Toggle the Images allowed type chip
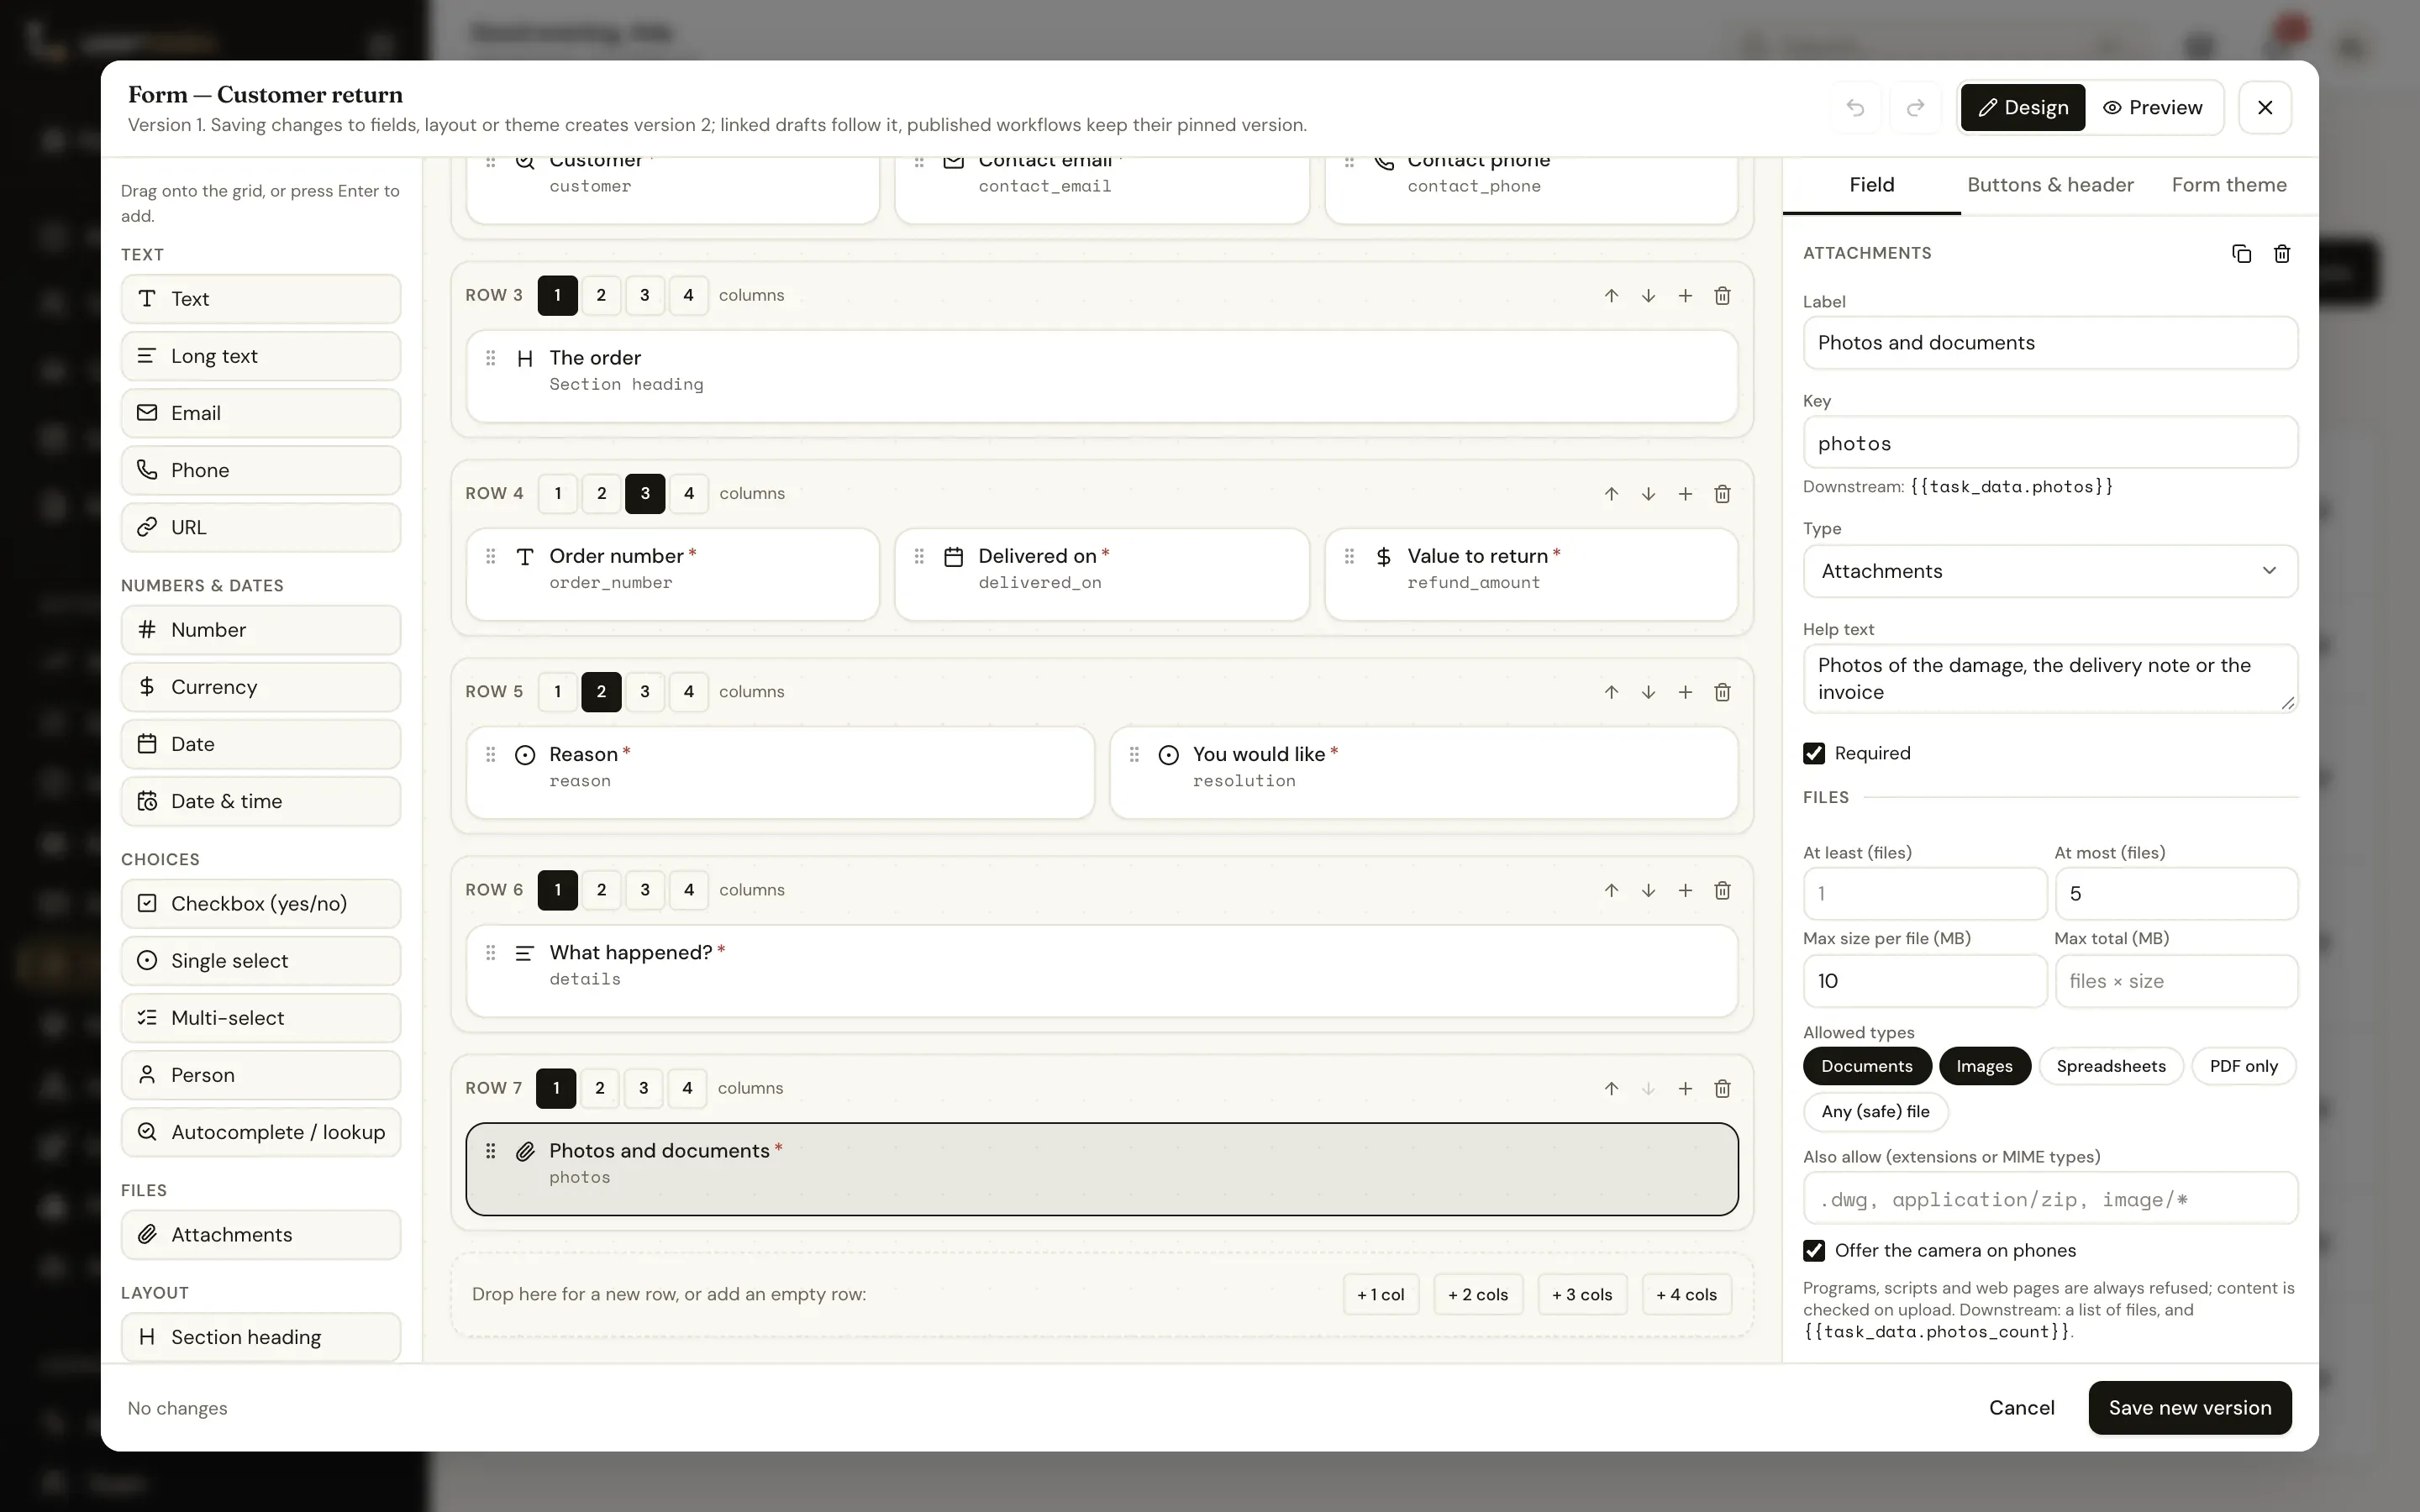The height and width of the screenshot is (1512, 2420). [x=1984, y=1066]
